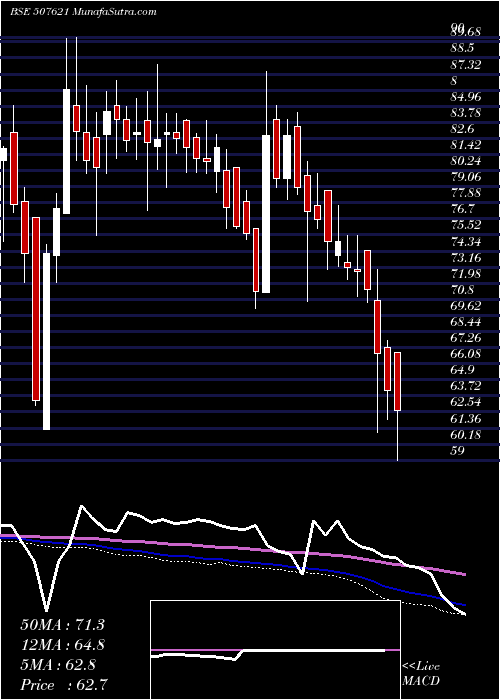
Task: Click the 87.32 price axis label
Action: coord(466,65)
